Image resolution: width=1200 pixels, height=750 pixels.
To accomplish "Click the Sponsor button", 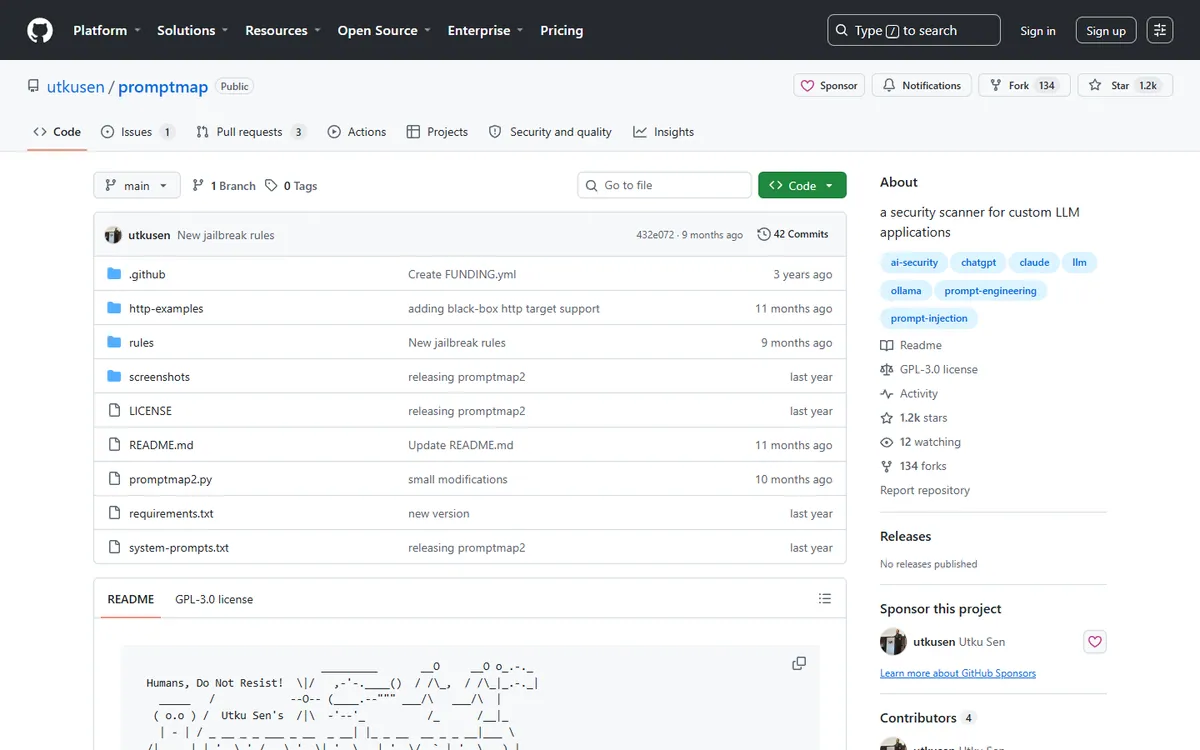I will (828, 86).
